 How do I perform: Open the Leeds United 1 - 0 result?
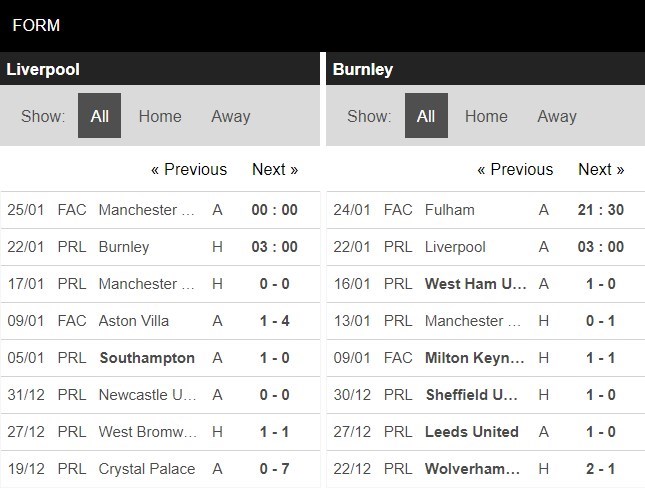tap(486, 432)
